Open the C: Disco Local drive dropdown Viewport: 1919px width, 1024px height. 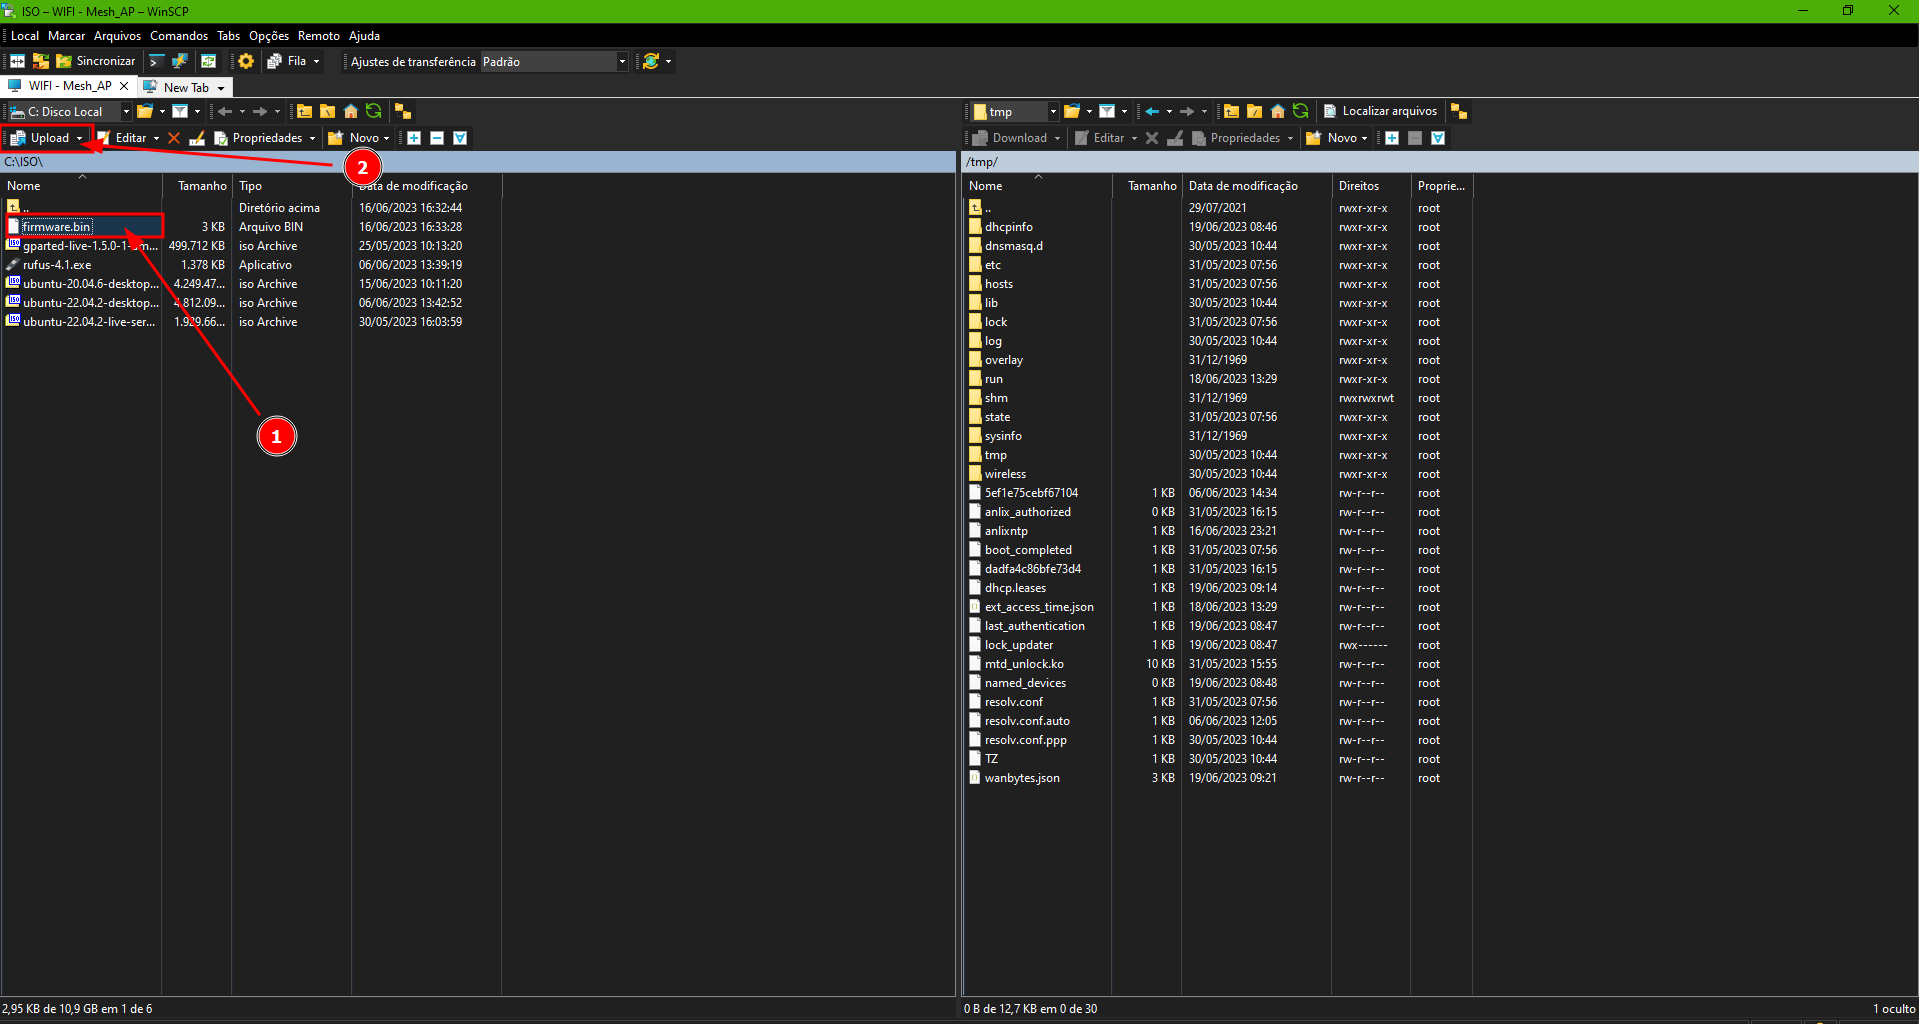126,112
